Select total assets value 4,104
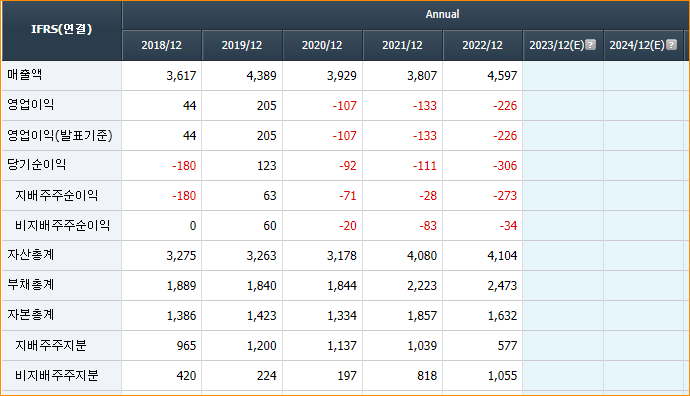The height and width of the screenshot is (396, 690). coord(502,256)
